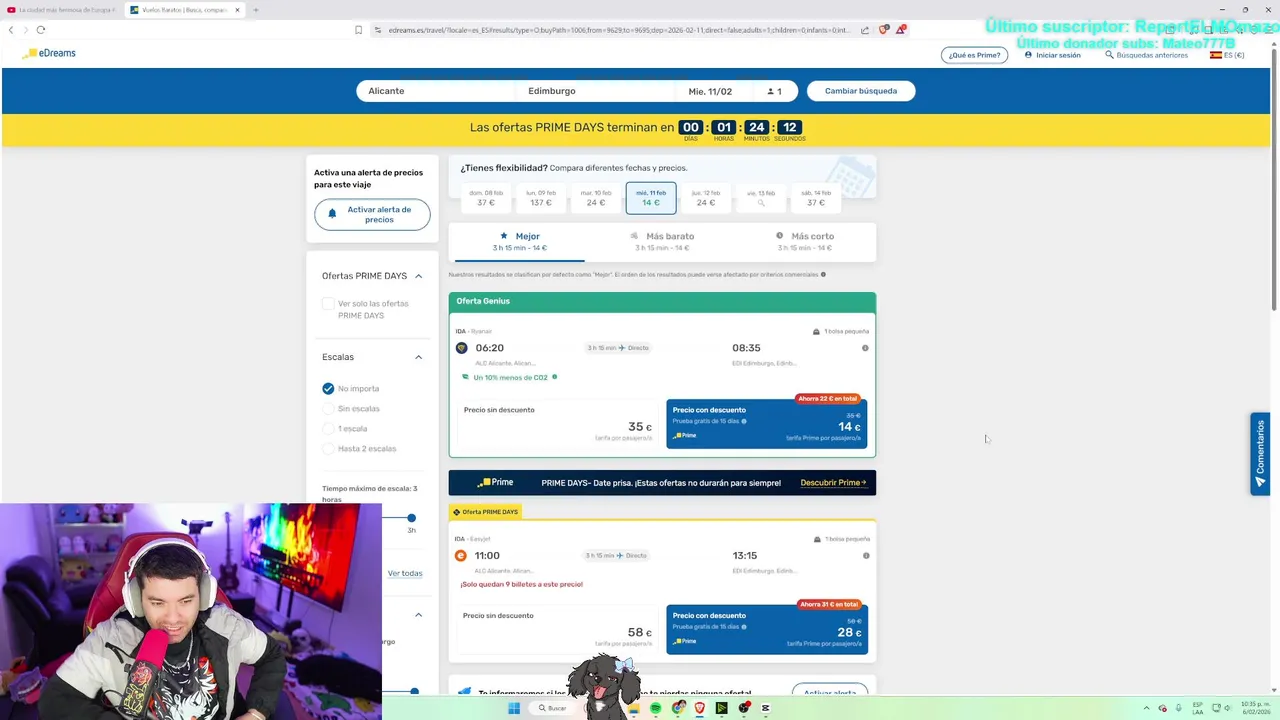Select the Más corto sorting tab

coord(805,242)
